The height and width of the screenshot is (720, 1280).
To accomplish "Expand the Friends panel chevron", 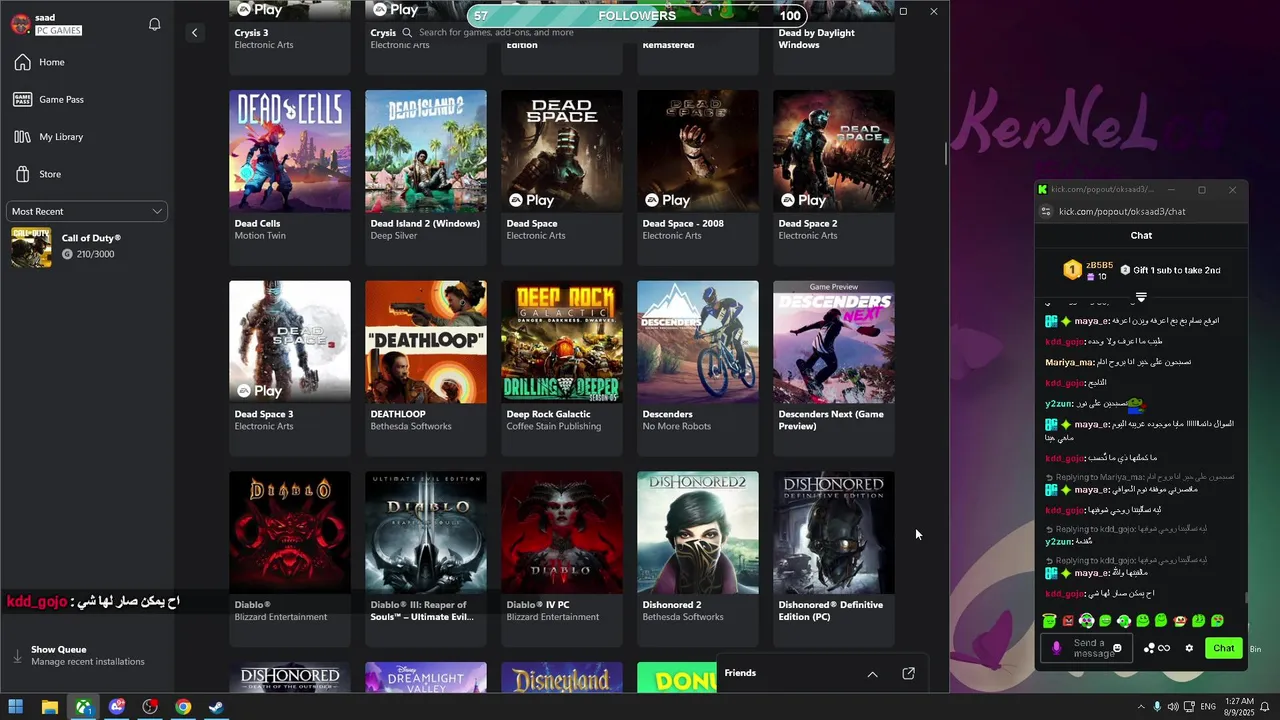I will 872,674.
